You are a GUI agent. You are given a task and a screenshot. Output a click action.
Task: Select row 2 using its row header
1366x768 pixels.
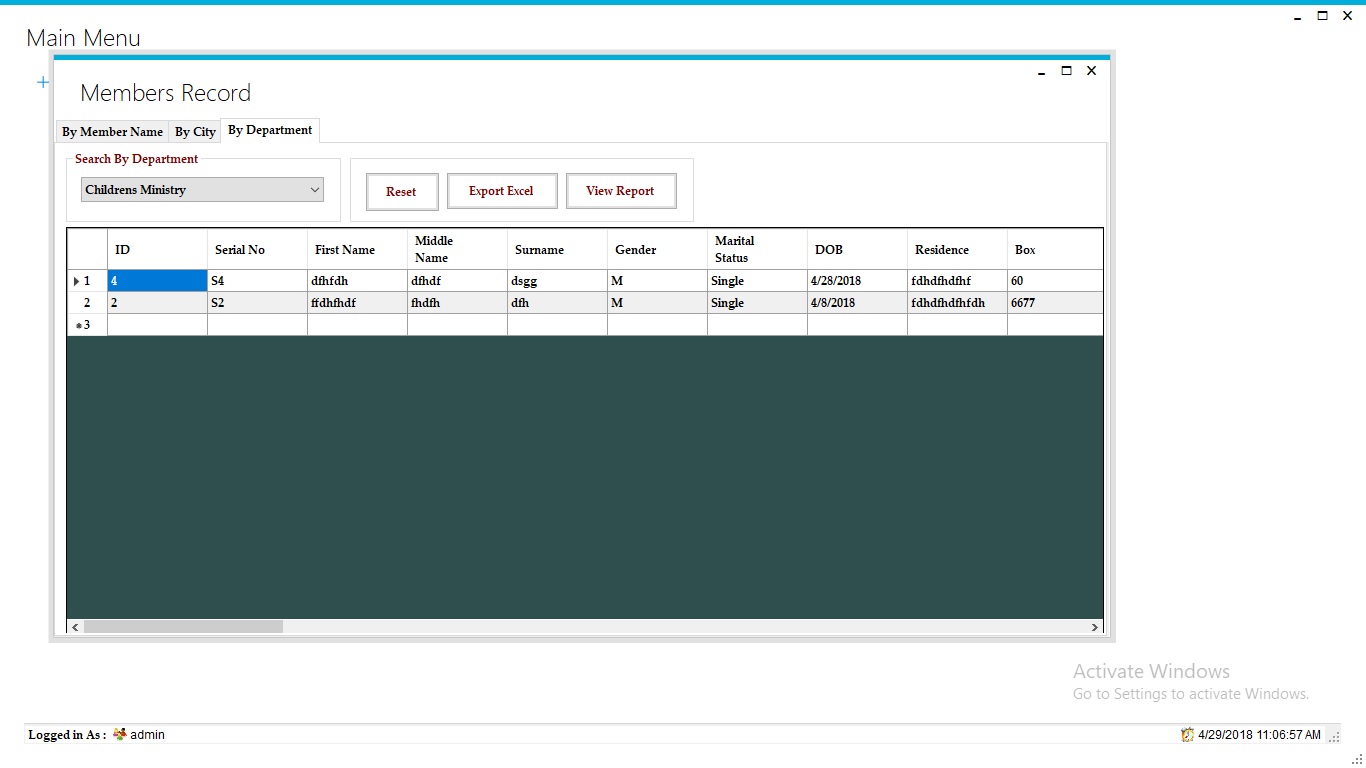point(86,303)
